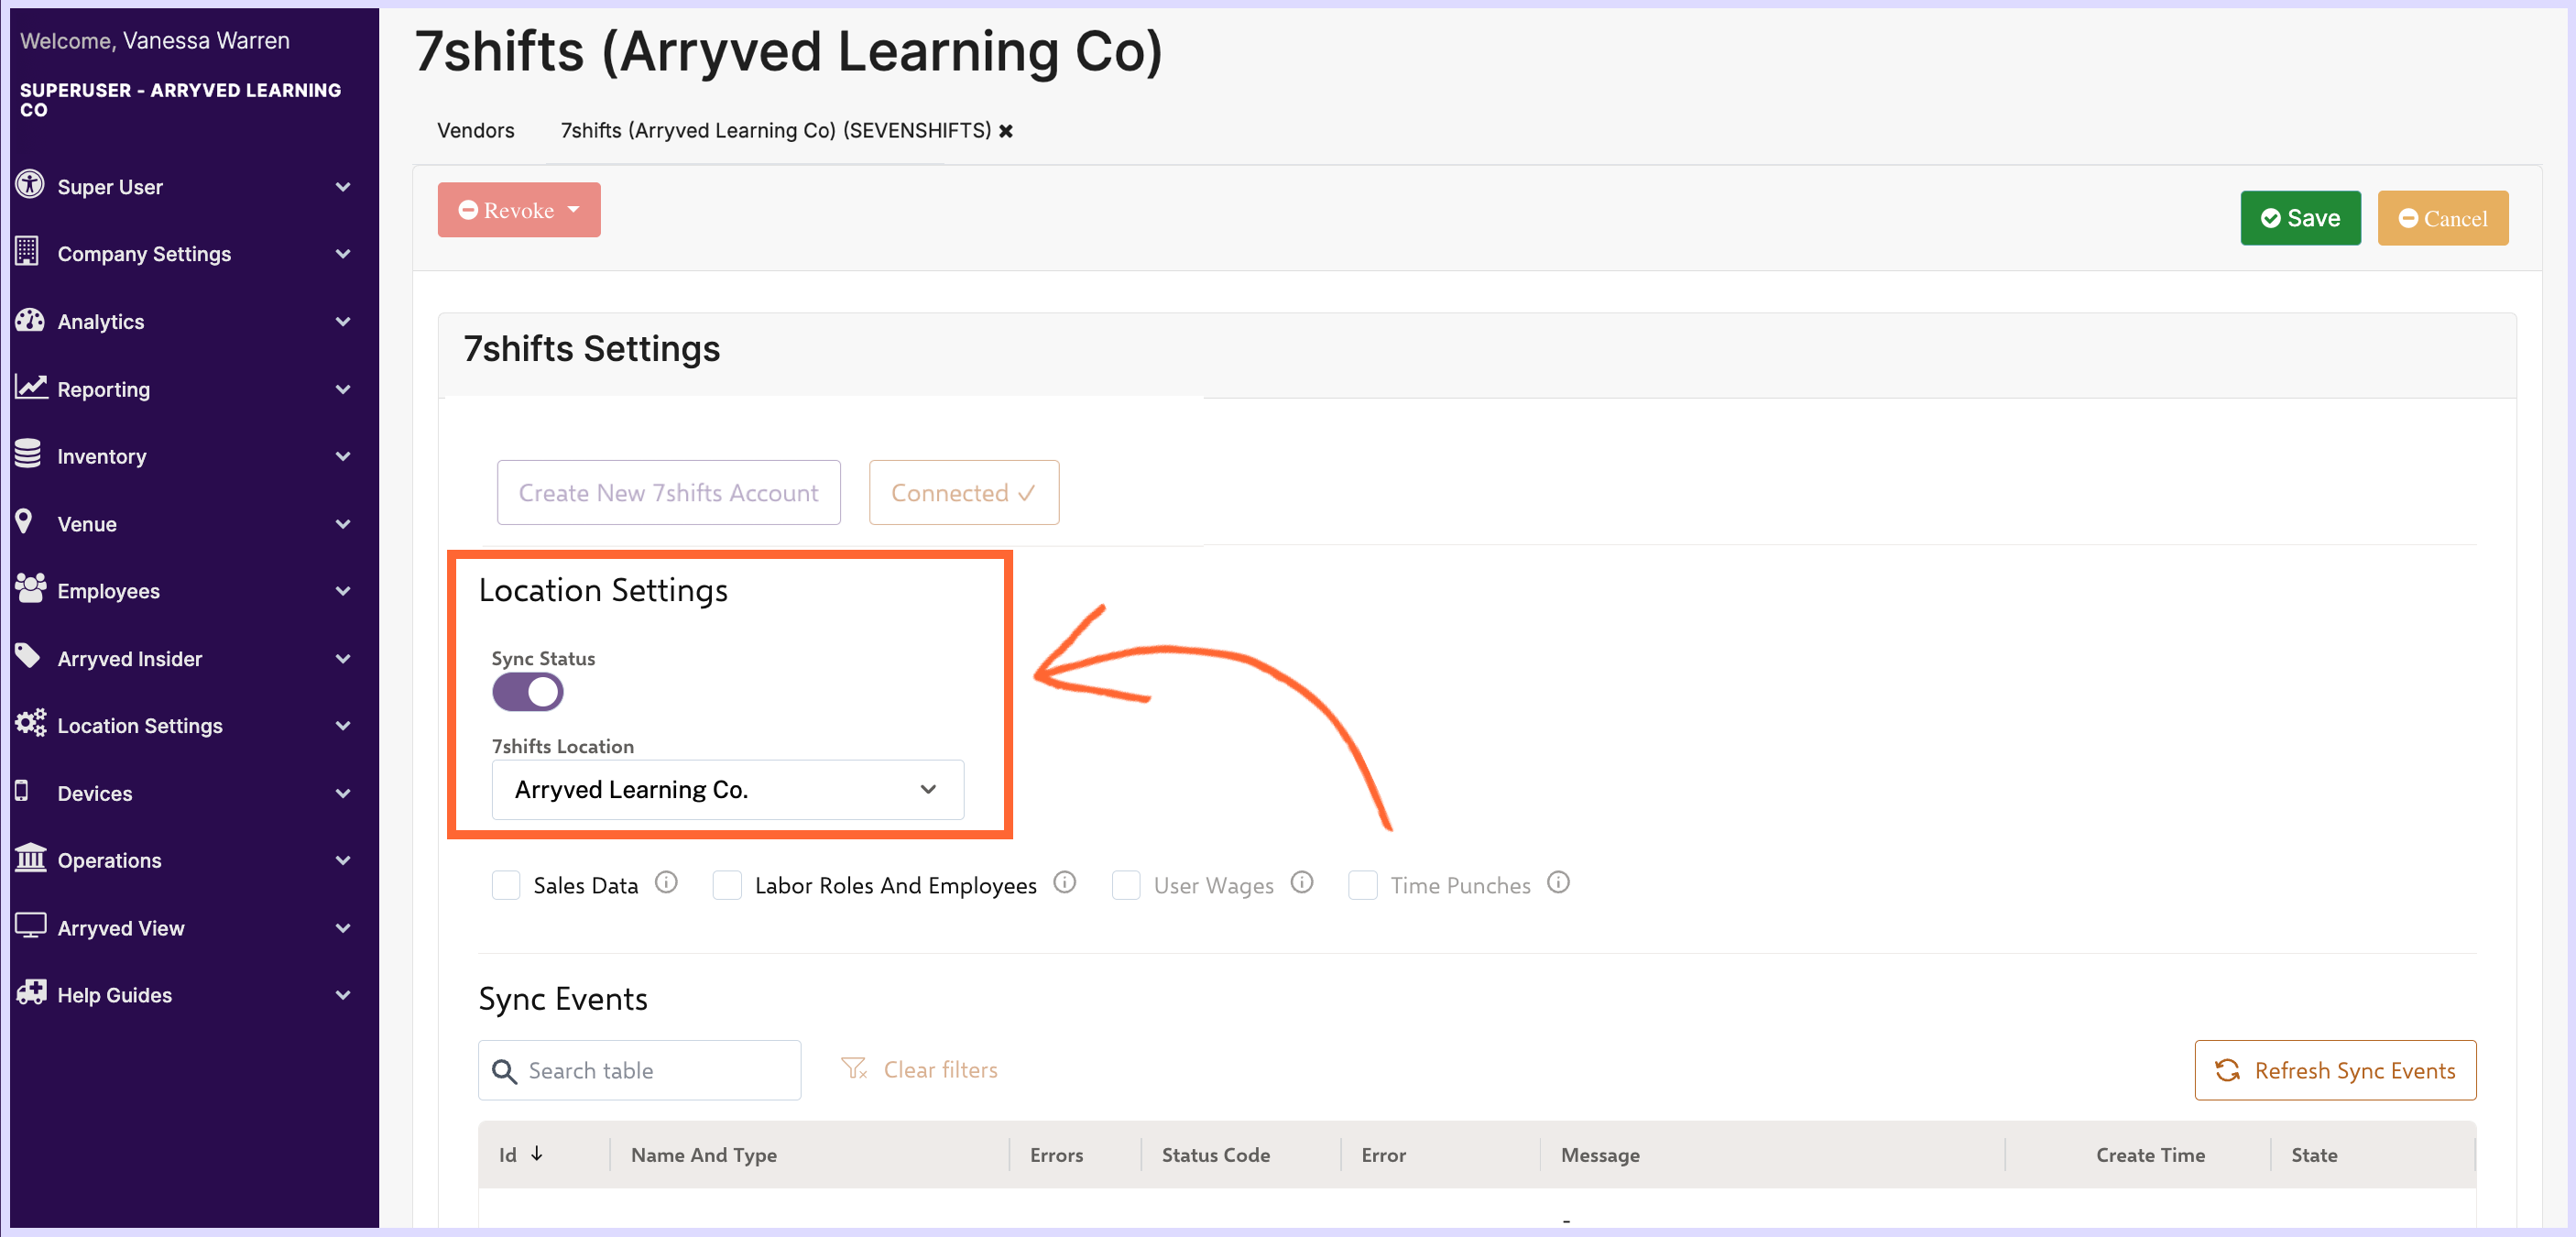Image resolution: width=2576 pixels, height=1237 pixels.
Task: Open the Revoke dropdown button
Action: tap(519, 210)
